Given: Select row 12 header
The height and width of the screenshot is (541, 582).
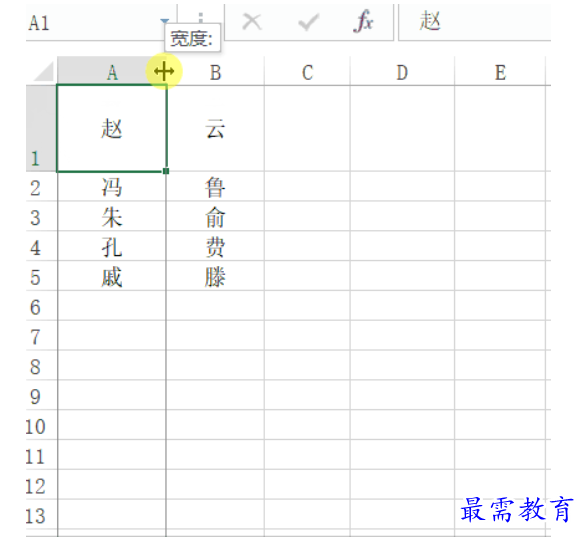Looking at the screenshot, I should [x=41, y=485].
